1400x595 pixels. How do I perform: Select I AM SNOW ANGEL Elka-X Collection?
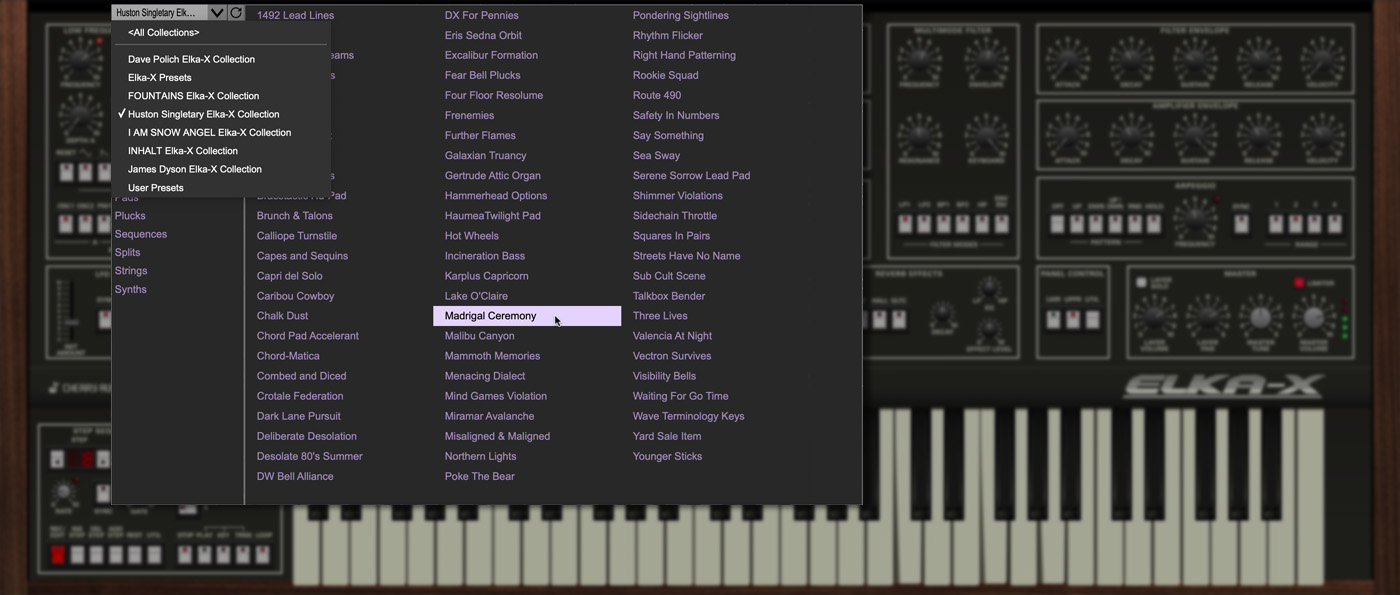click(209, 132)
